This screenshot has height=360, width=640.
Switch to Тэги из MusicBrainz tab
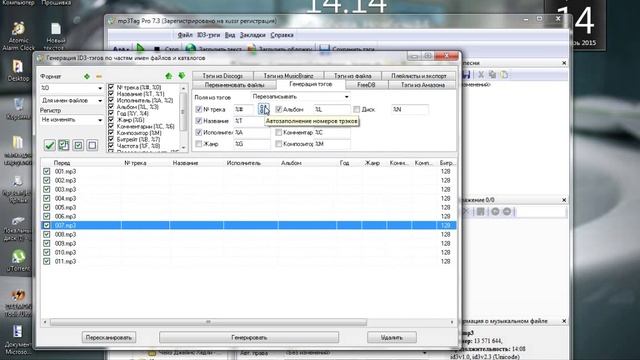click(288, 76)
